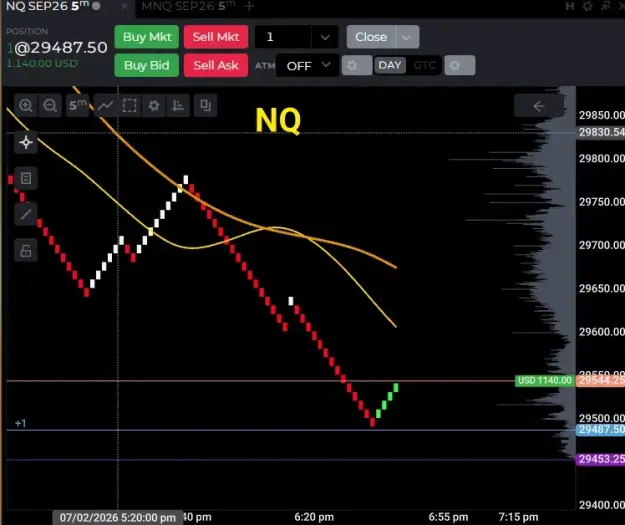Click the indicators bar chart icon
This screenshot has height=525, width=625.
(178, 105)
